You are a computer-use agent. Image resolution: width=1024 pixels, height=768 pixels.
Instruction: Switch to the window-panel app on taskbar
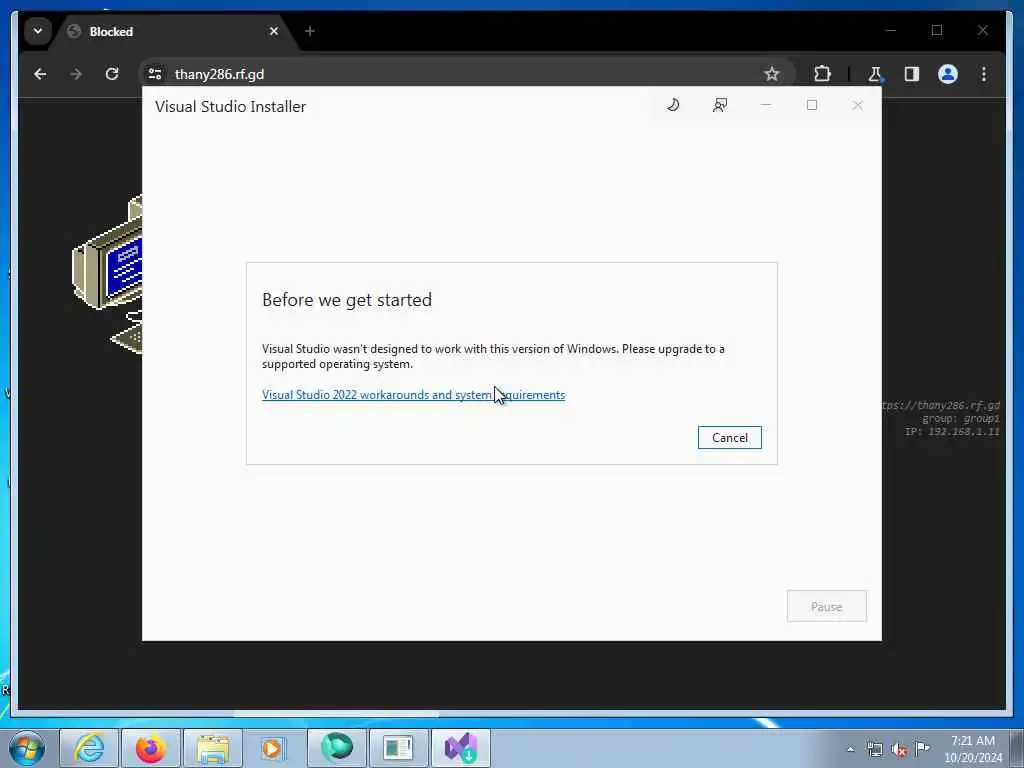pyautogui.click(x=398, y=748)
